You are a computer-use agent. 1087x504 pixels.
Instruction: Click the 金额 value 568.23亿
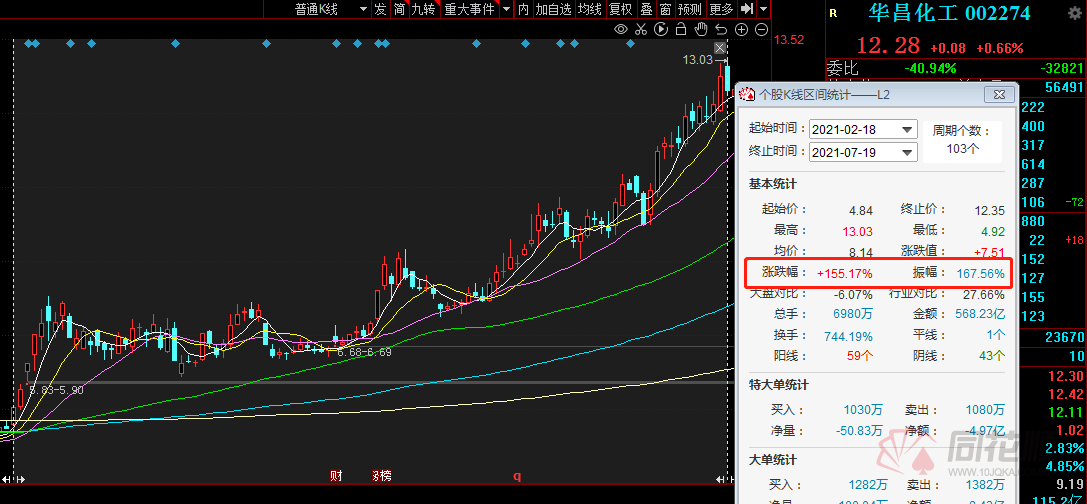[x=979, y=313]
